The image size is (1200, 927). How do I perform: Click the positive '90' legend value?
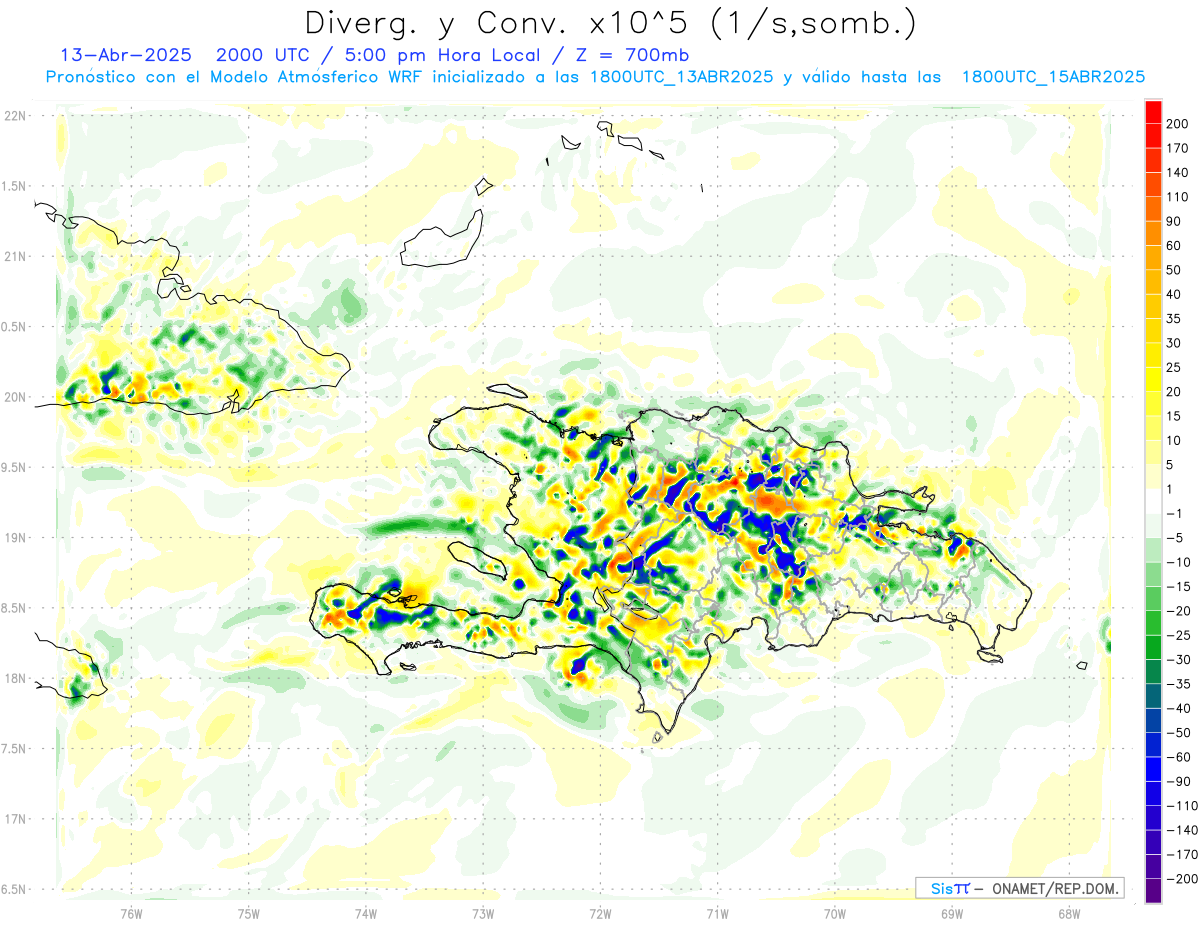tap(1175, 221)
